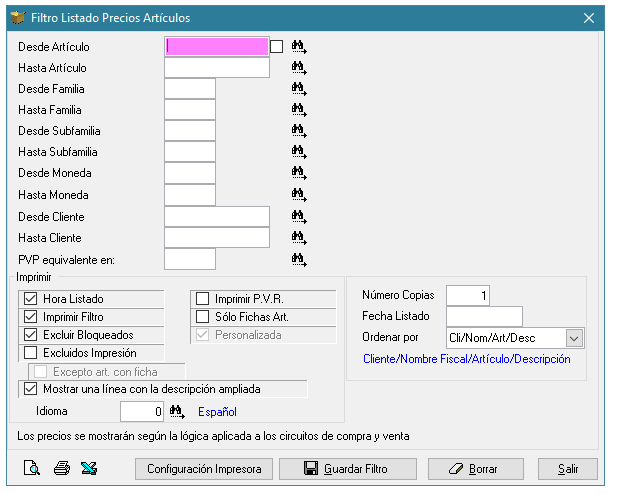The width and height of the screenshot is (617, 493).
Task: Click the Borrar button
Action: pyautogui.click(x=475, y=468)
